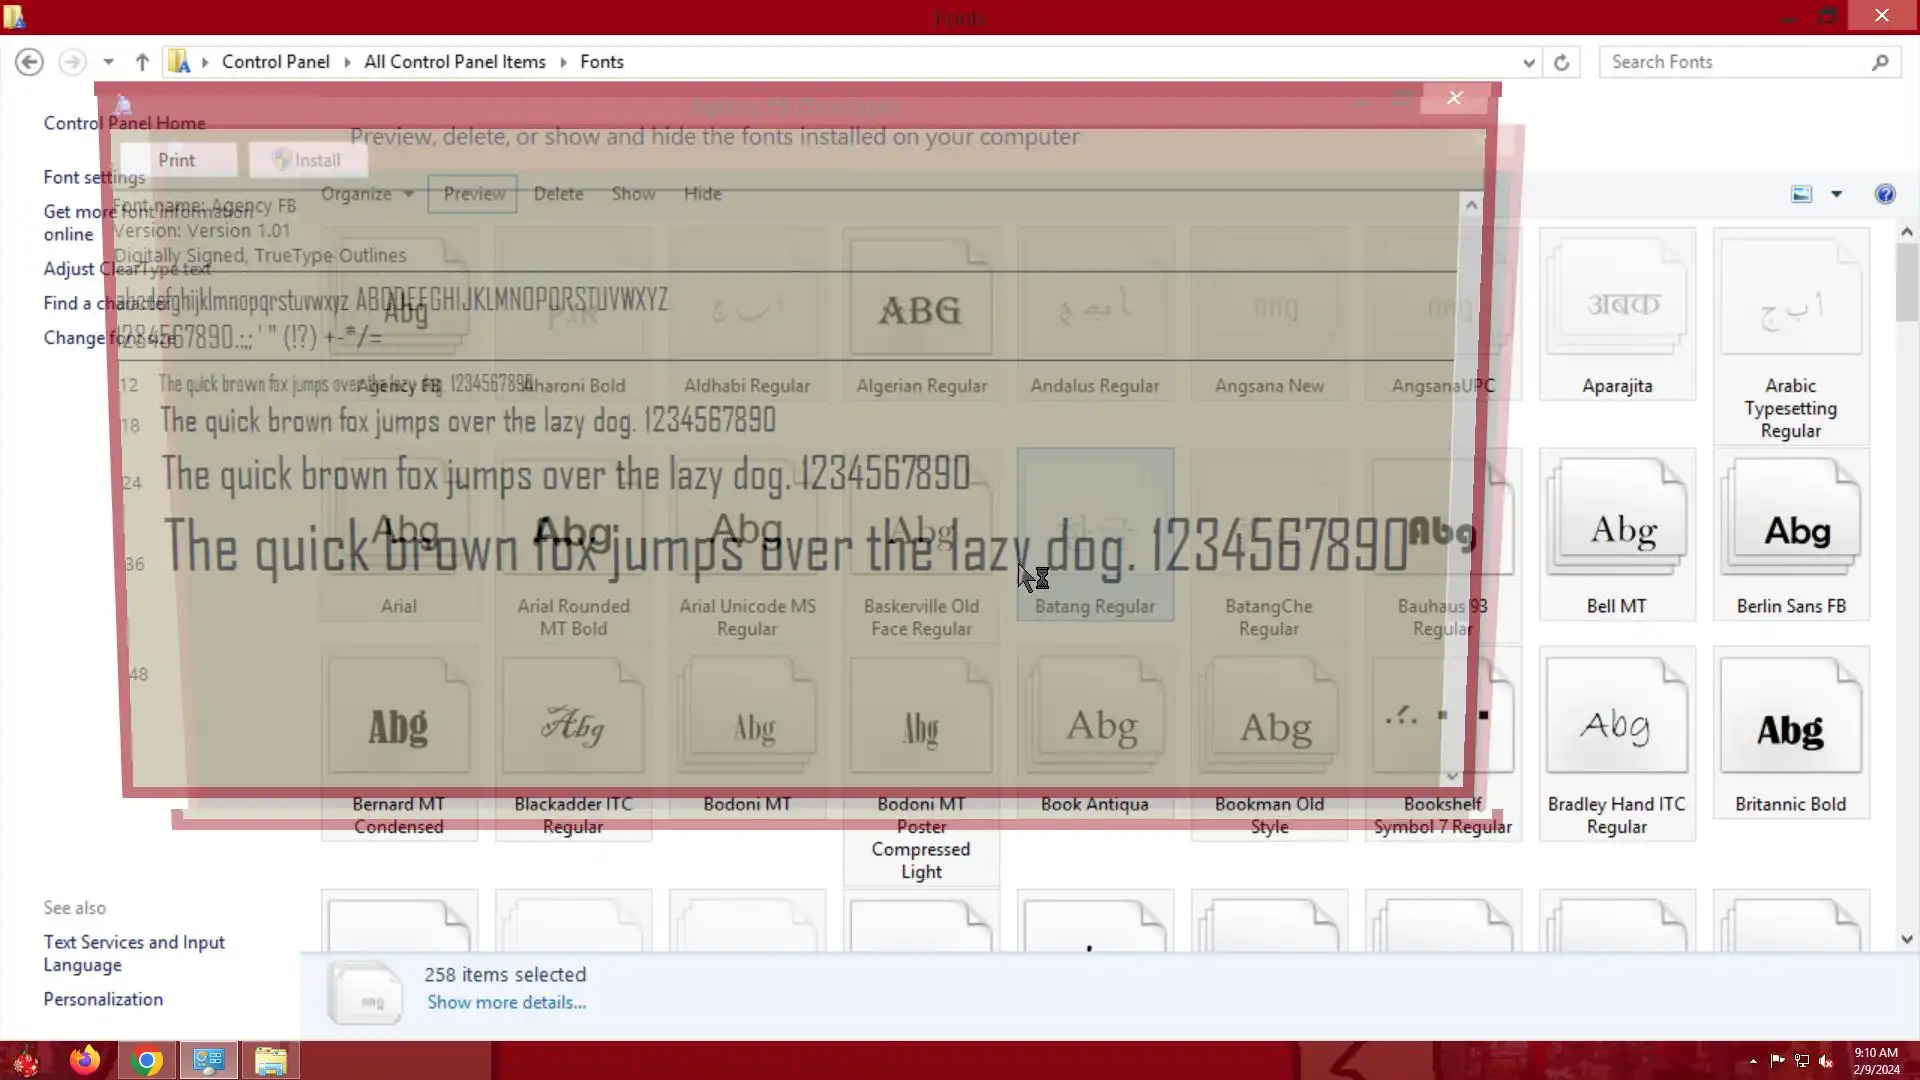Screen dimensions: 1920x1080
Task: Open Chrome from the taskbar
Action: pyautogui.click(x=147, y=1060)
